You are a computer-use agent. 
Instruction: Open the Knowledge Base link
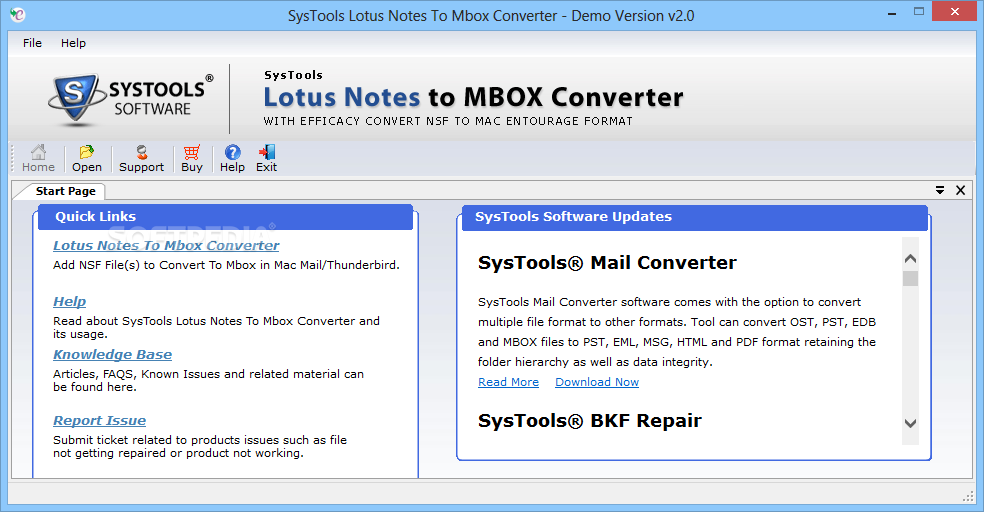[x=112, y=354]
